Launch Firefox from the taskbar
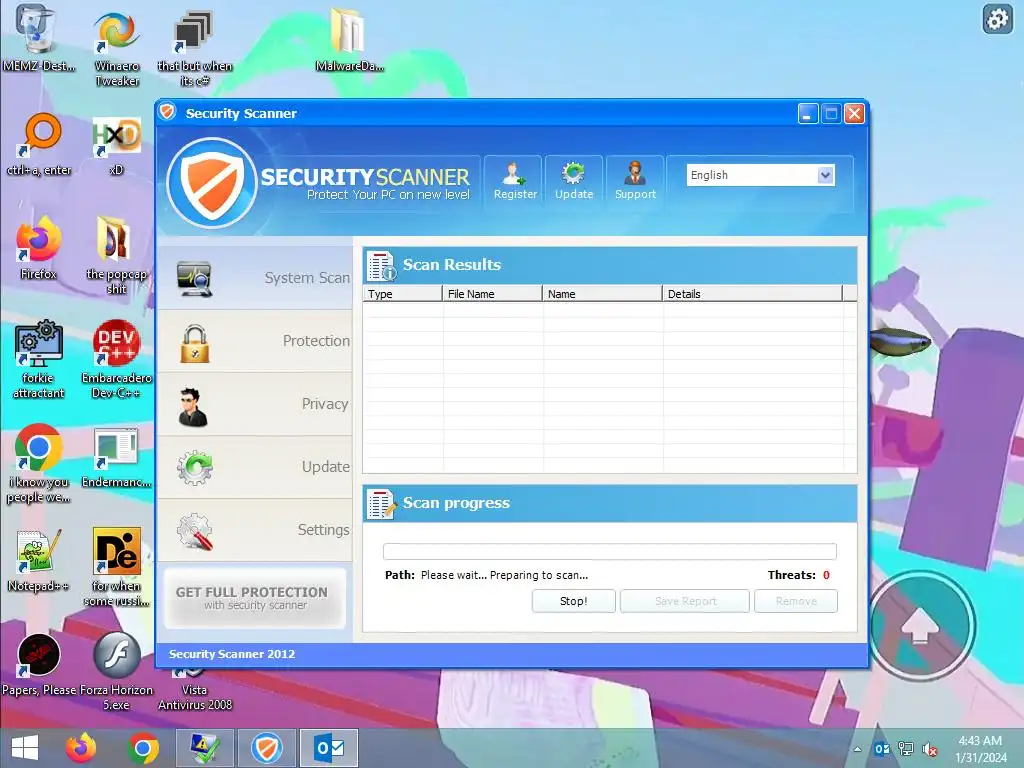Viewport: 1024px width, 768px height. tap(81, 748)
